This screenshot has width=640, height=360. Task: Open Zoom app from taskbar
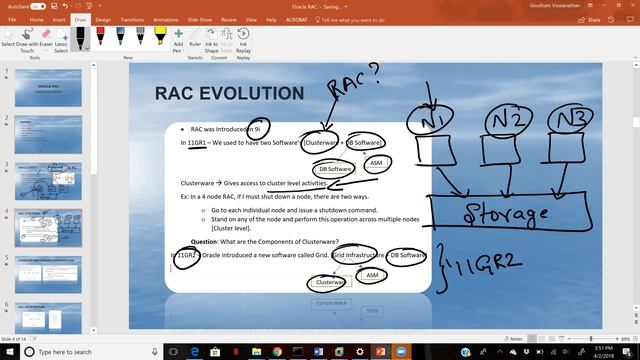click(x=401, y=351)
